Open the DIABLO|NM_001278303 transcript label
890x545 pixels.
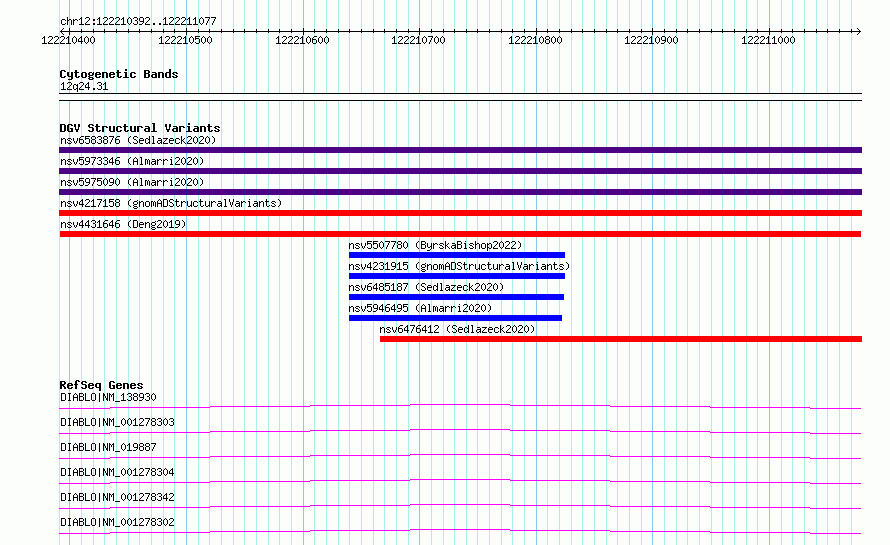[117, 422]
